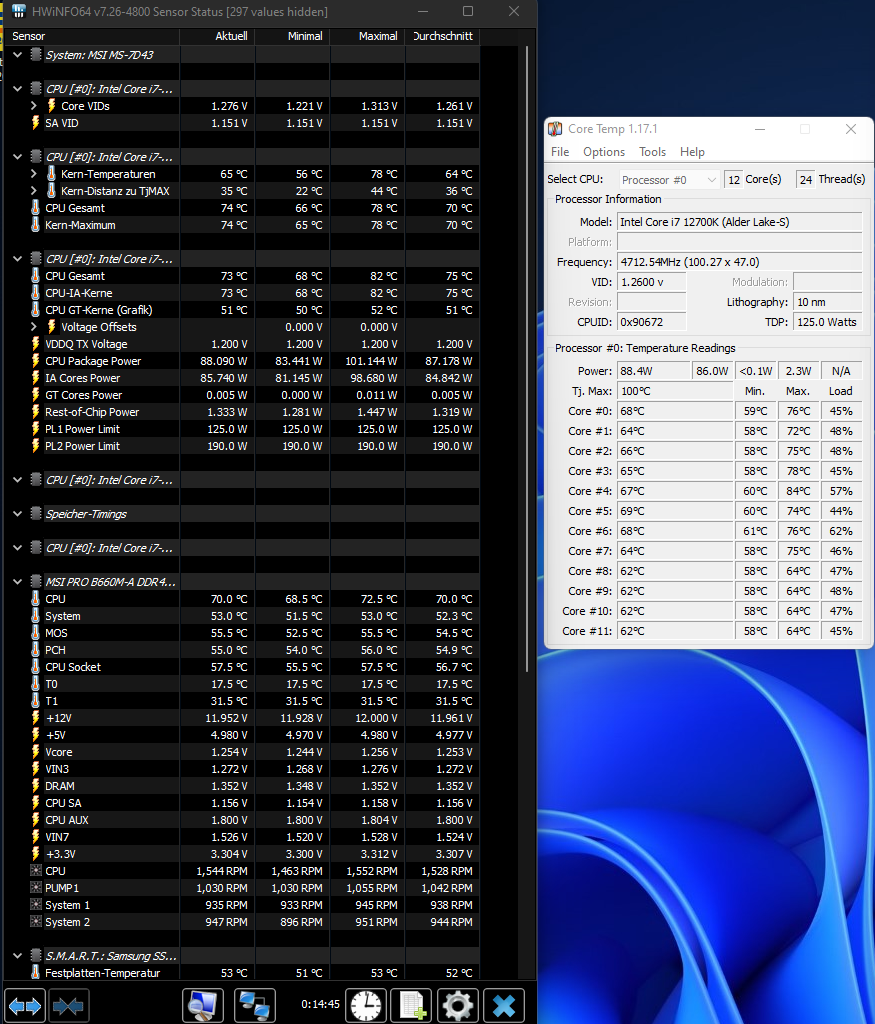Click the Frequency field 4712.54MHz

(x=739, y=262)
